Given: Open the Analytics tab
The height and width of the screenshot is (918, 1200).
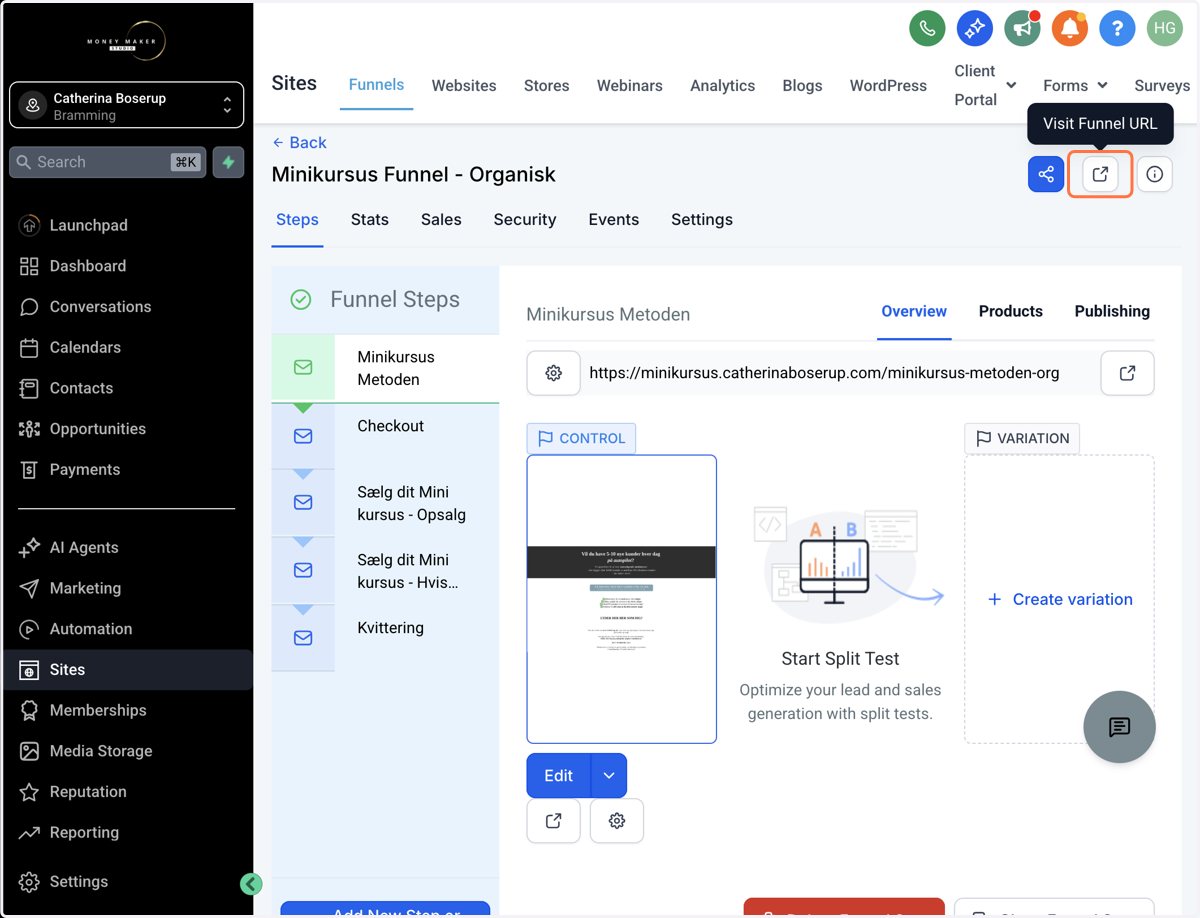Looking at the screenshot, I should (722, 86).
